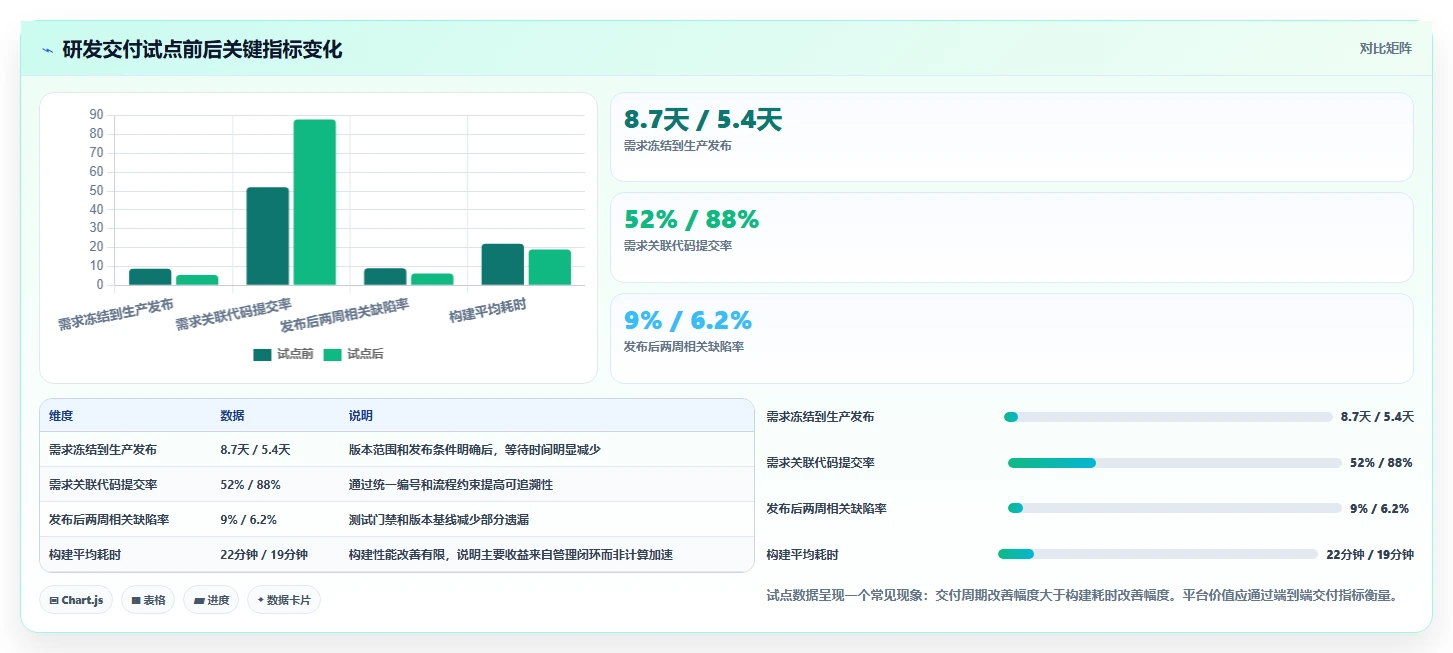Screen dimensions: 1453x653
Task: Select table row cell 构建平均耗时
Action: 85,555
